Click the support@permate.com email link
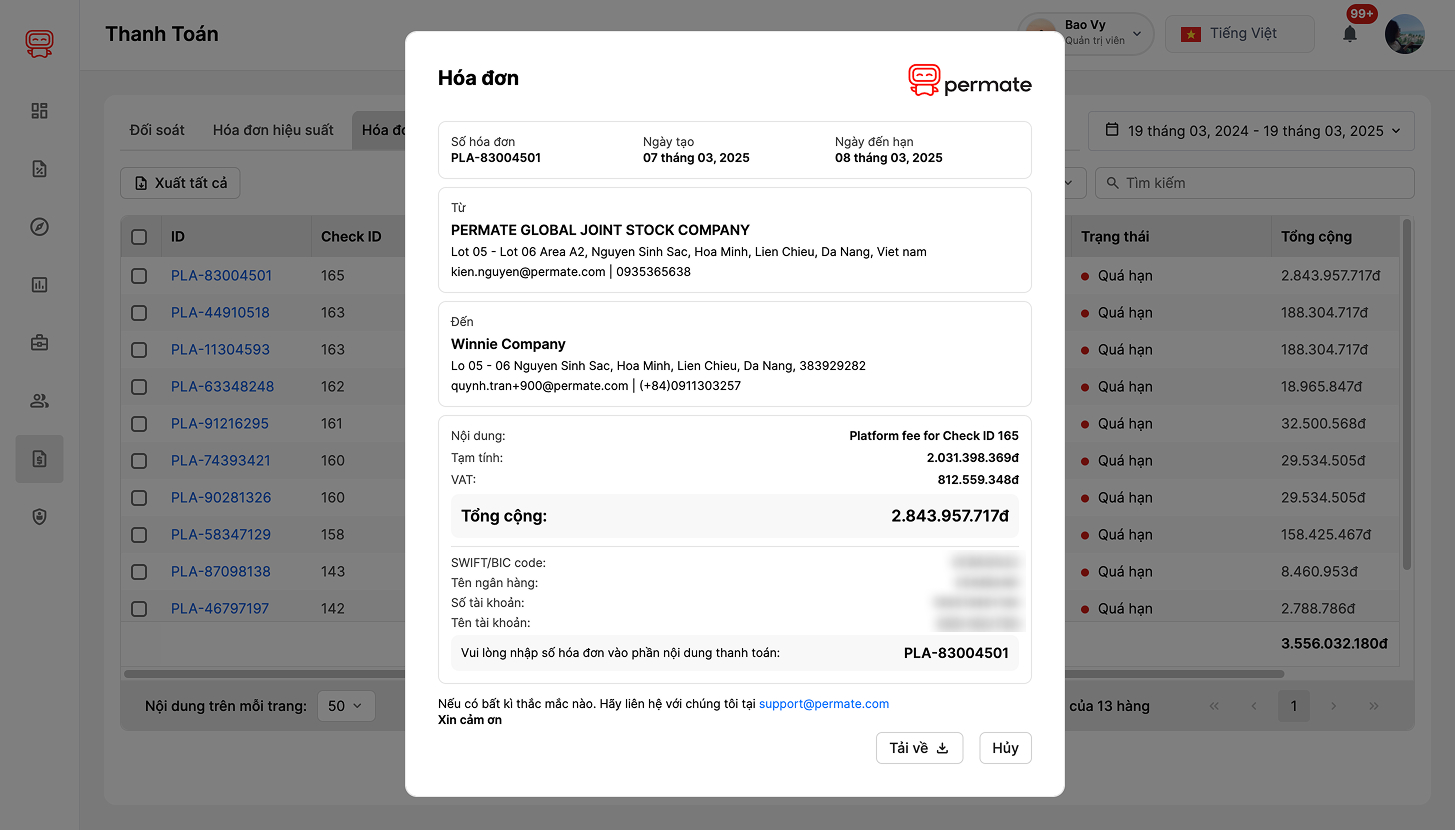 (x=823, y=704)
